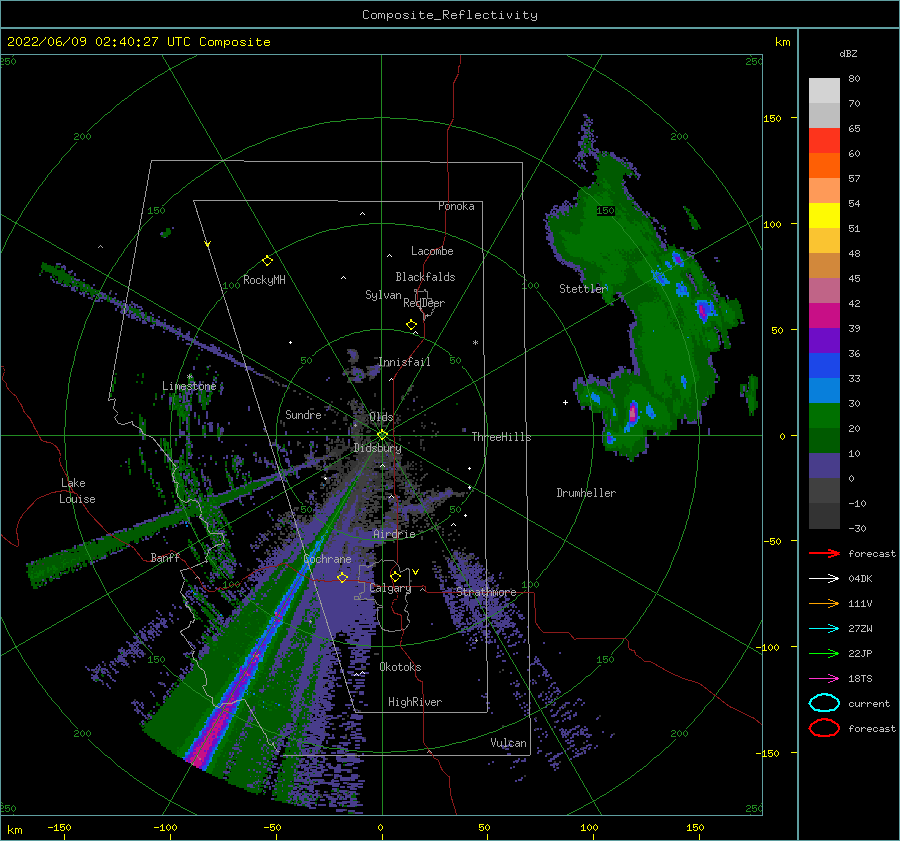Click the Banff label
This screenshot has height=841, width=900.
point(165,557)
